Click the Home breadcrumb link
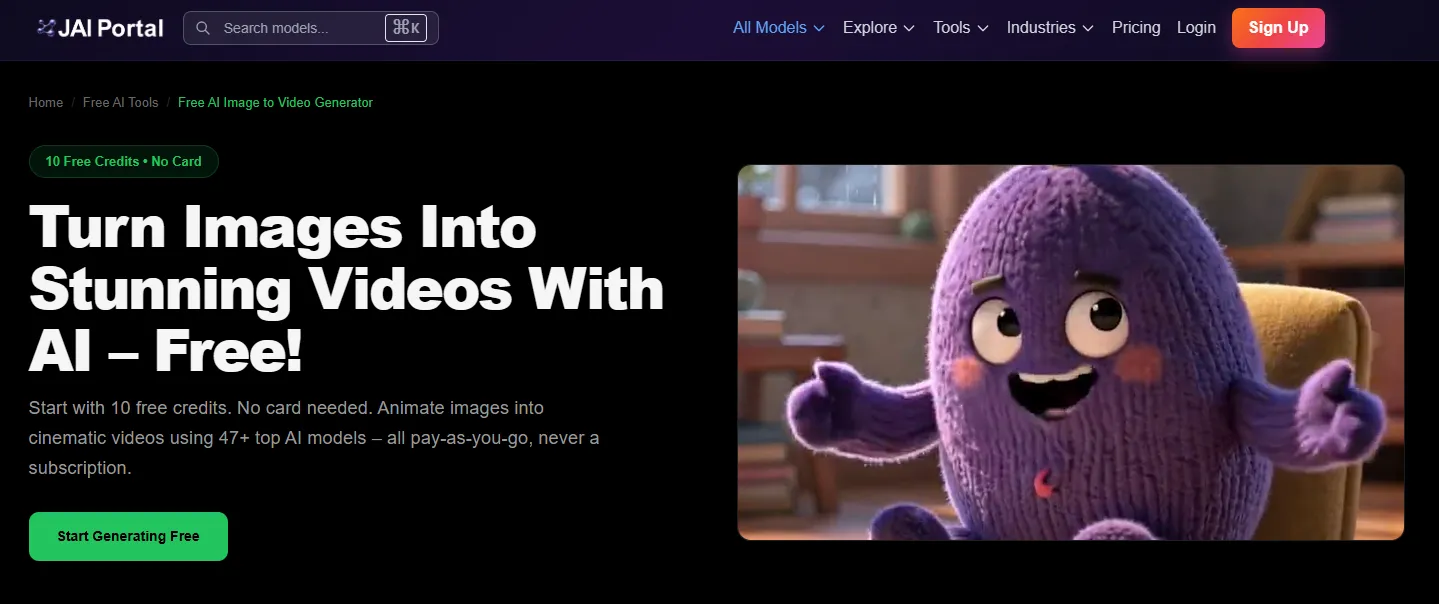The width and height of the screenshot is (1439, 604). [x=46, y=102]
